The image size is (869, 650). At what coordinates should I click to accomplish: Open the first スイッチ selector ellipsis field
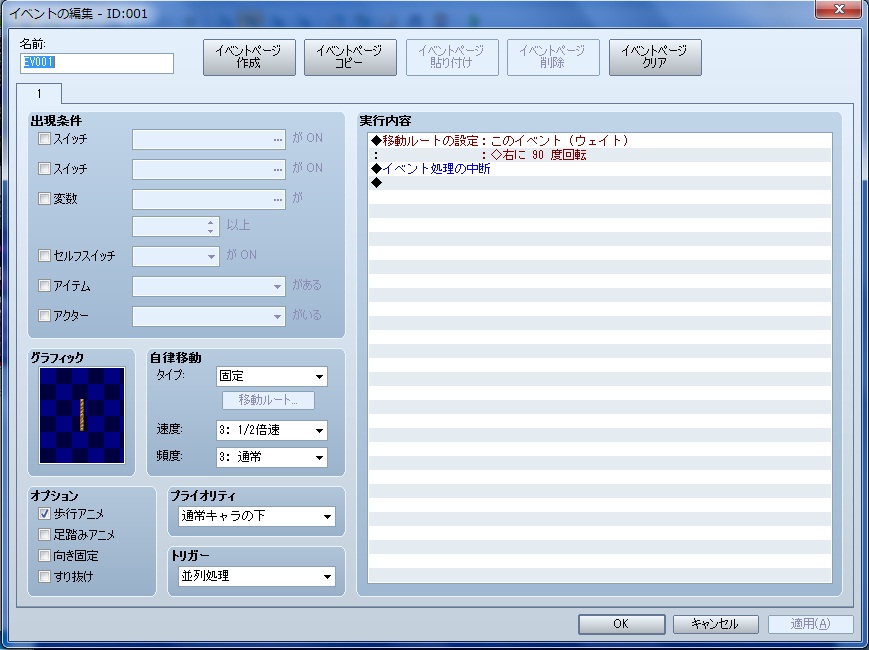click(x=209, y=140)
